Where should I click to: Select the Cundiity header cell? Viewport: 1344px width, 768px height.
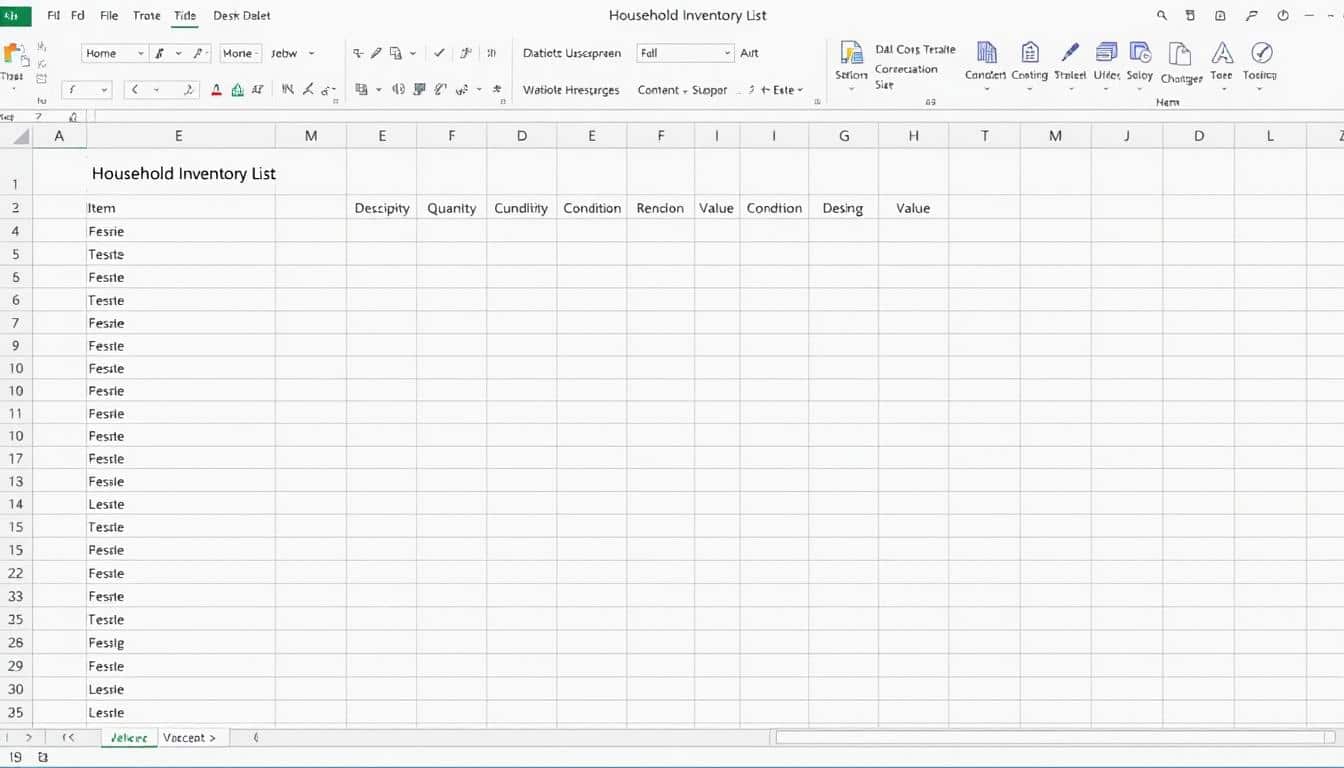(x=521, y=208)
